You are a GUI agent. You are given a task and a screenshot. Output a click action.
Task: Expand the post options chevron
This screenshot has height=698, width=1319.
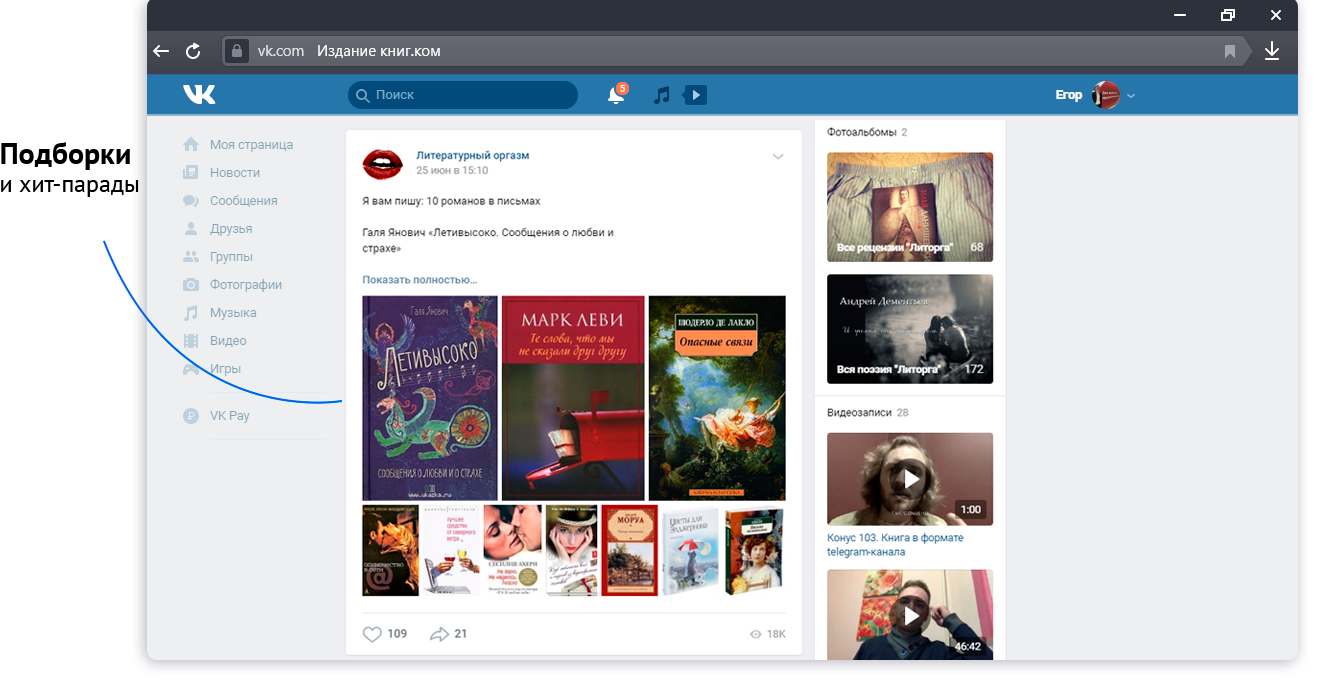[x=778, y=157]
